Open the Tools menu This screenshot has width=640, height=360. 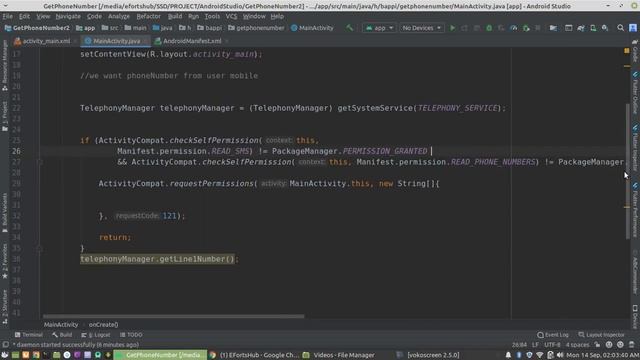pos(212,16)
